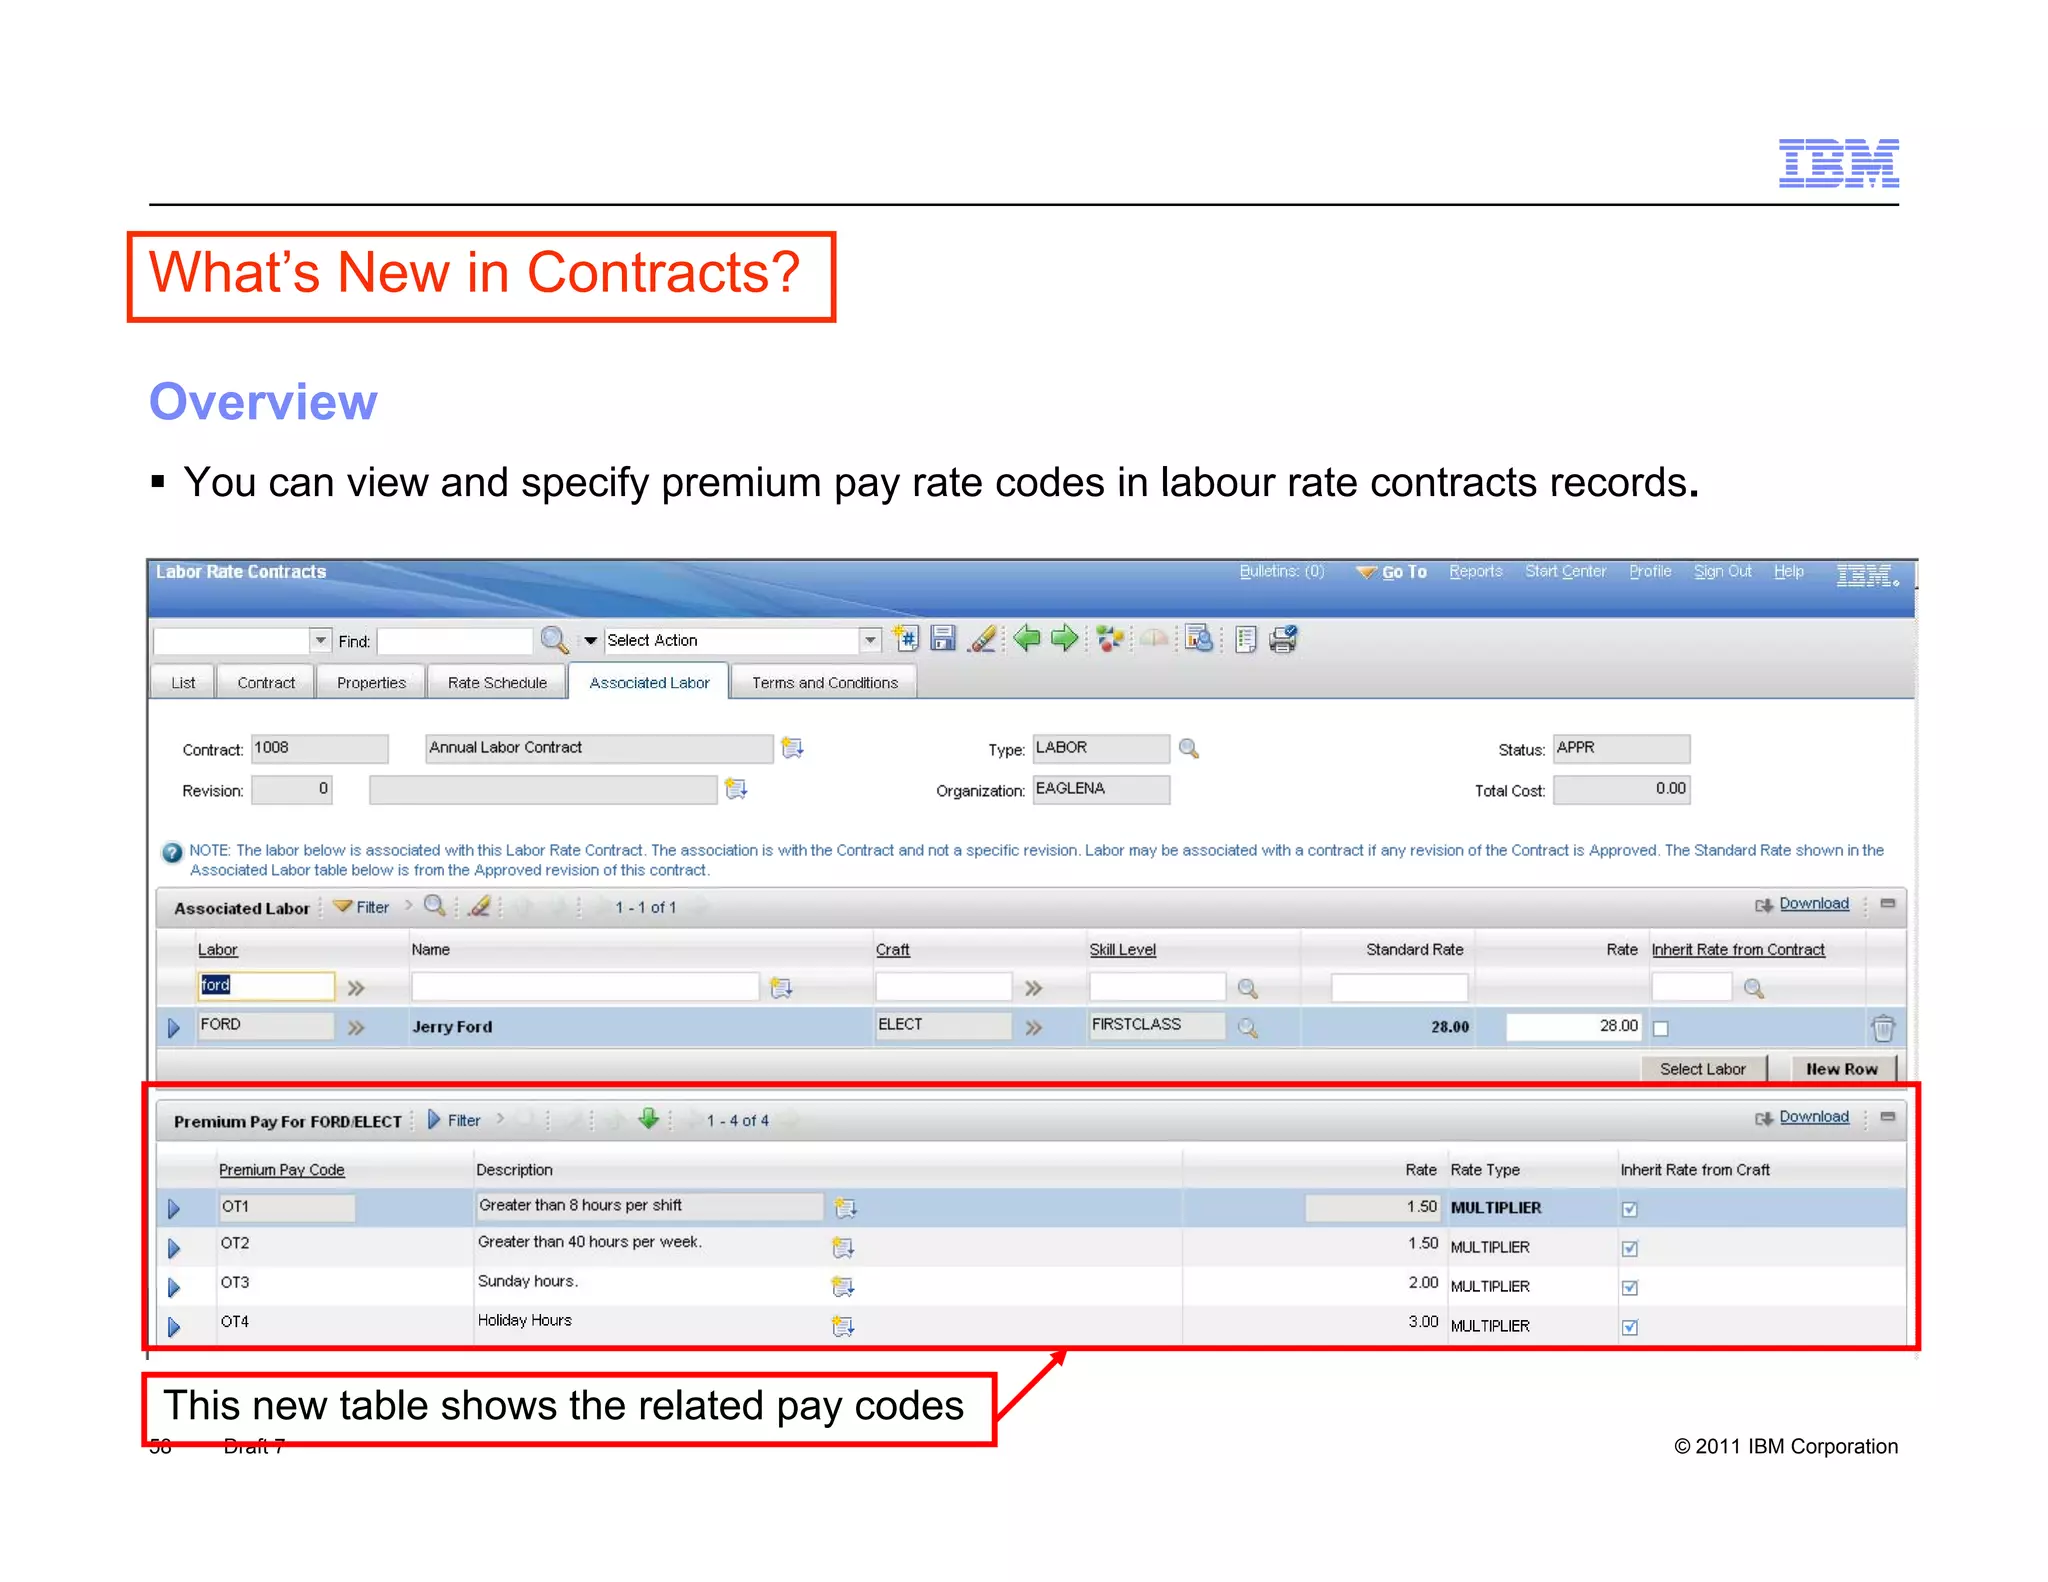Click the Revise Contract toolbar icon

[x=1154, y=639]
